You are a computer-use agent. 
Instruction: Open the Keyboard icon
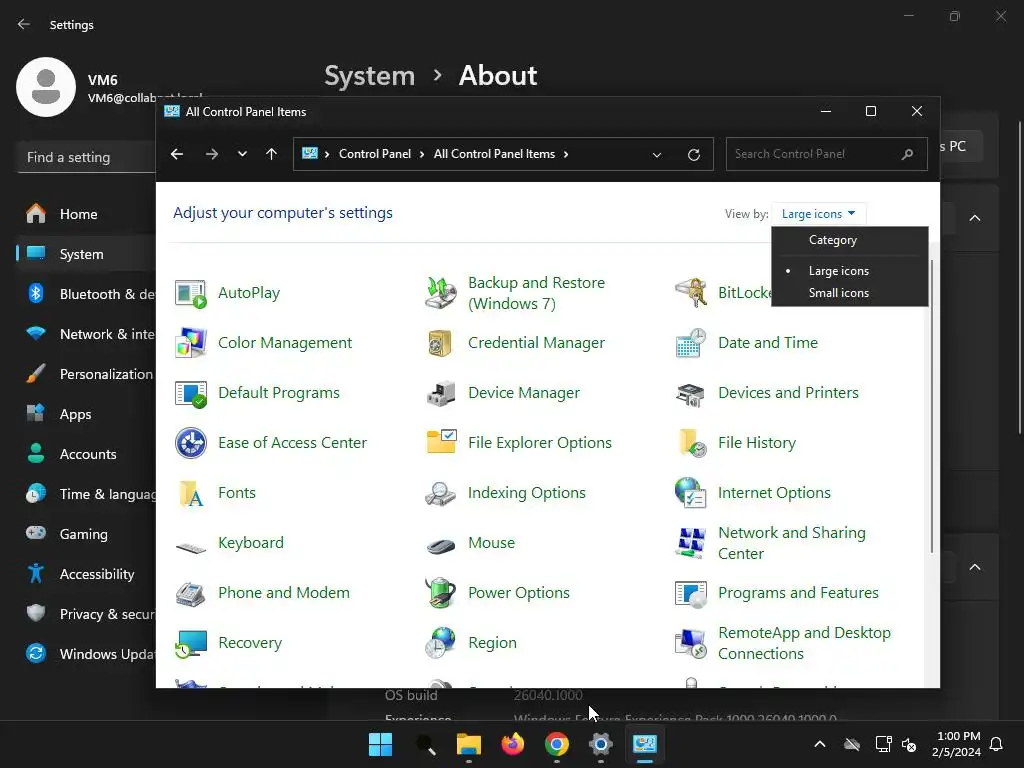pyautogui.click(x=191, y=547)
